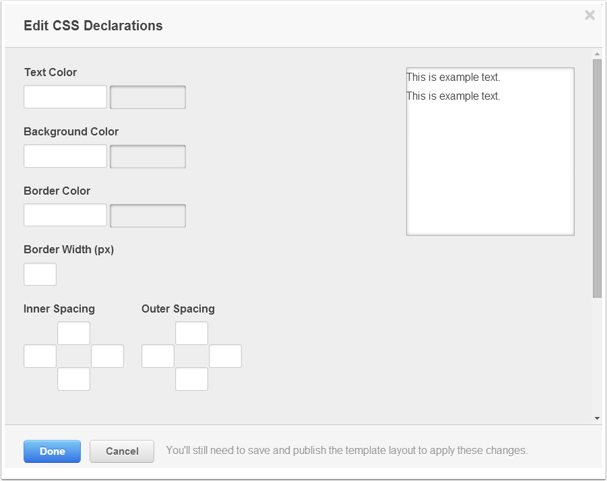Open the Background Color swatch picker

tap(148, 156)
